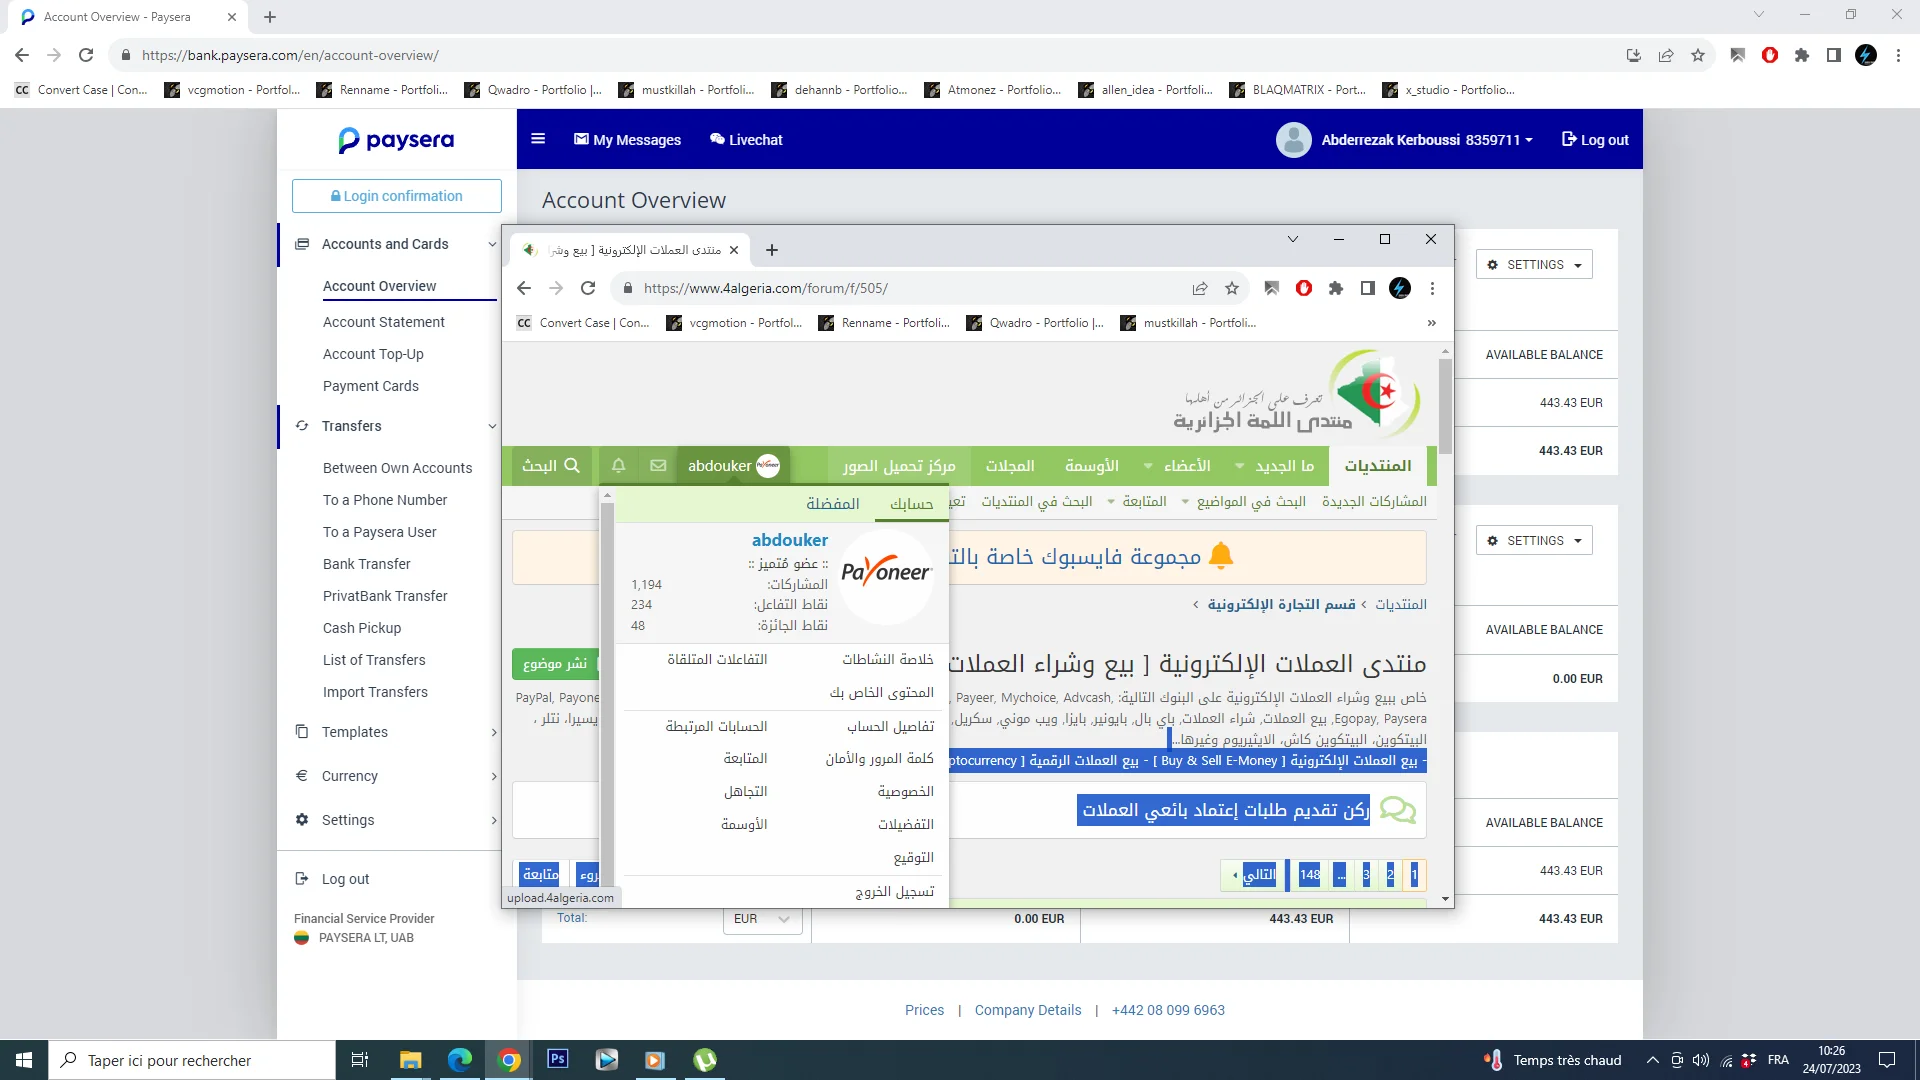
Task: Click the Login confirmation button
Action: click(397, 196)
